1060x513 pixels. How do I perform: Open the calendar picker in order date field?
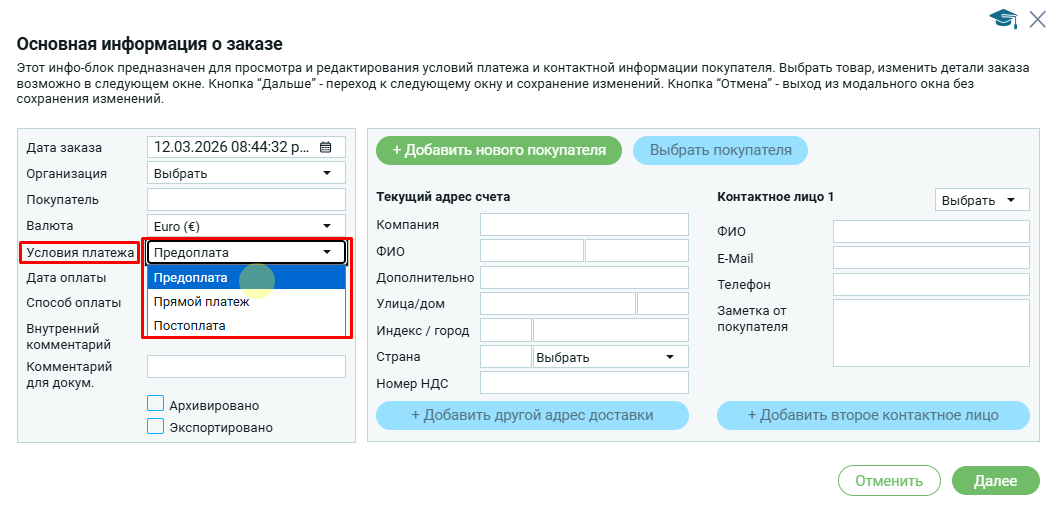coord(325,147)
